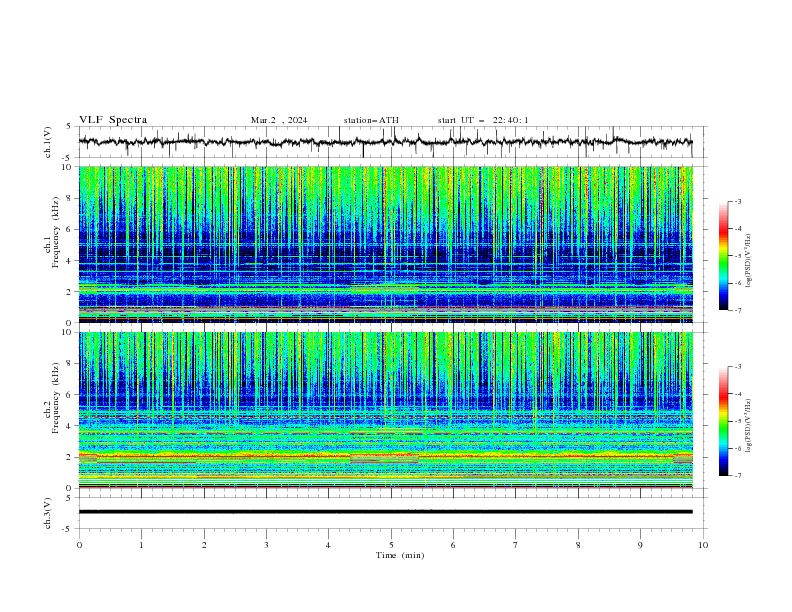Click the "start UT = 22:40: 1" text

(483, 120)
